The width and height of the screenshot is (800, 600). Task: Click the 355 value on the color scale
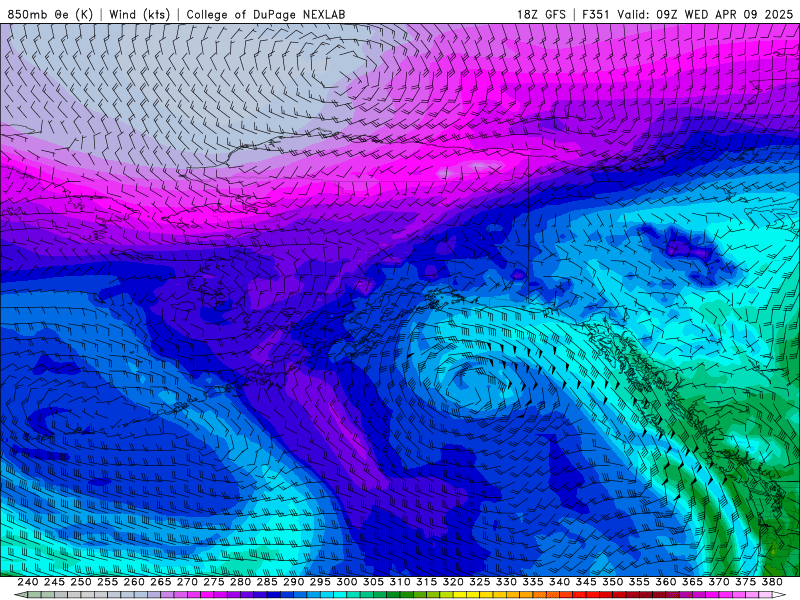coord(639,582)
